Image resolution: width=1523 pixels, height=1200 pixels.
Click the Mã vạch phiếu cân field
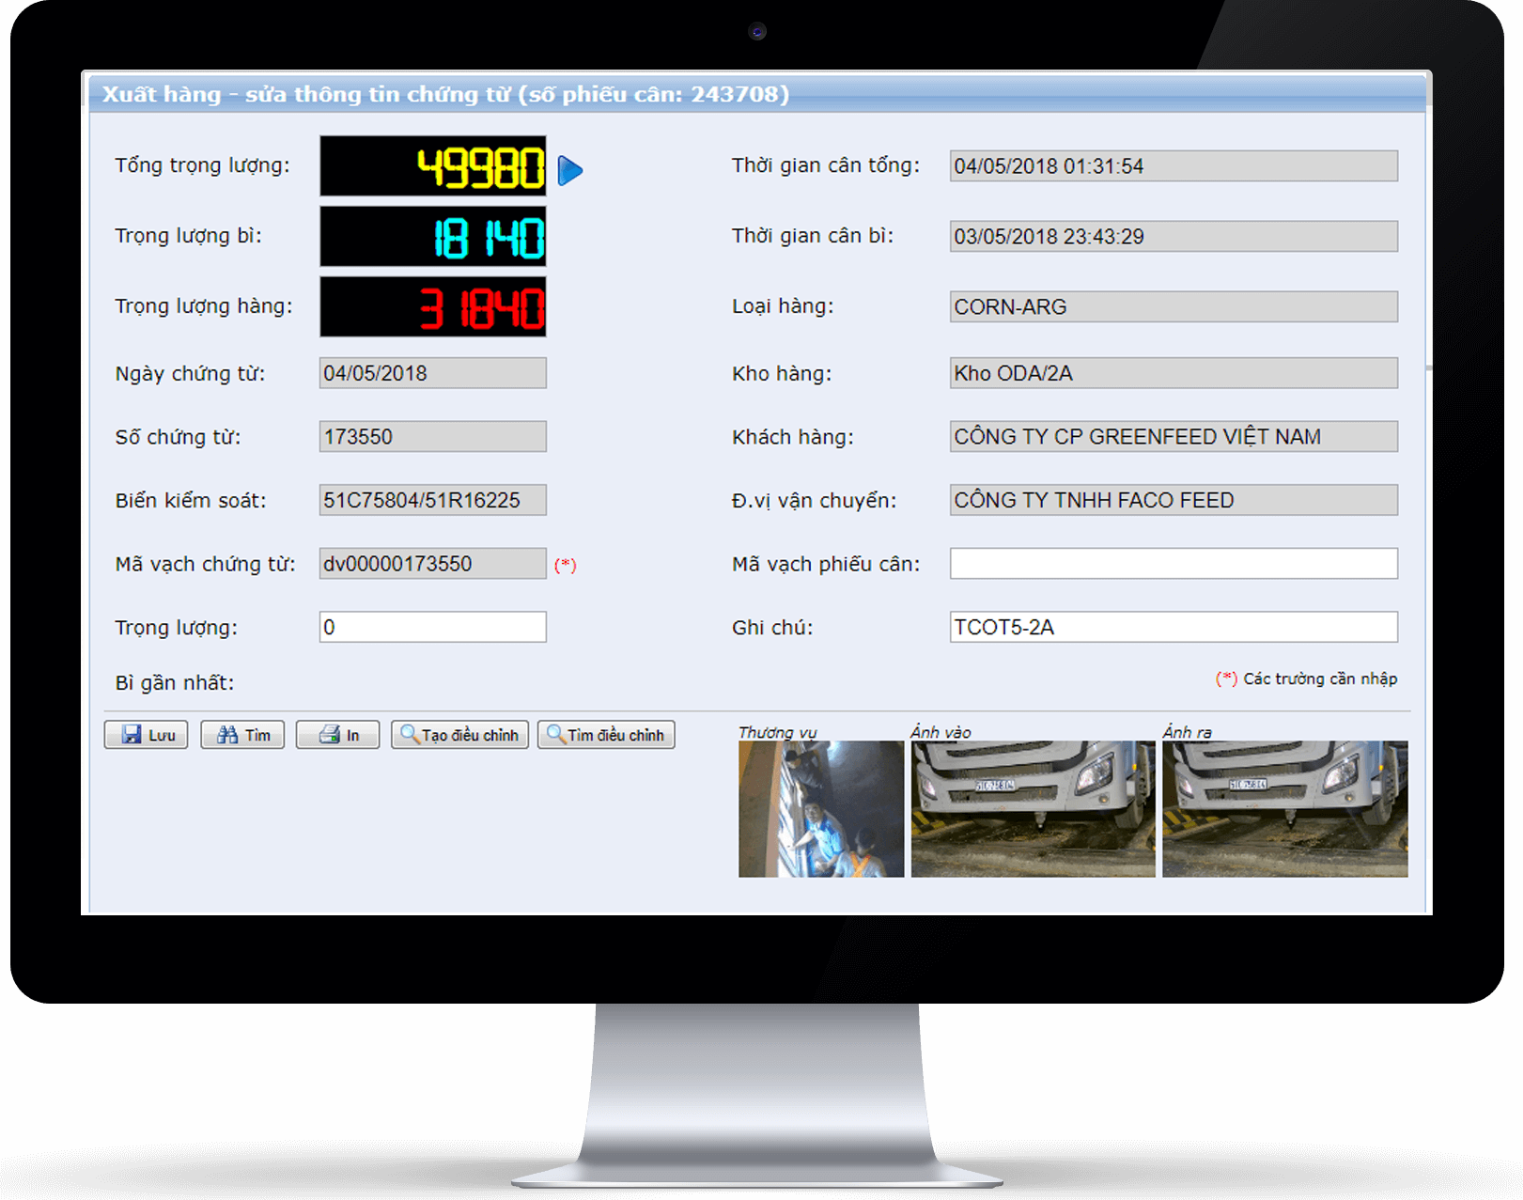1173,564
